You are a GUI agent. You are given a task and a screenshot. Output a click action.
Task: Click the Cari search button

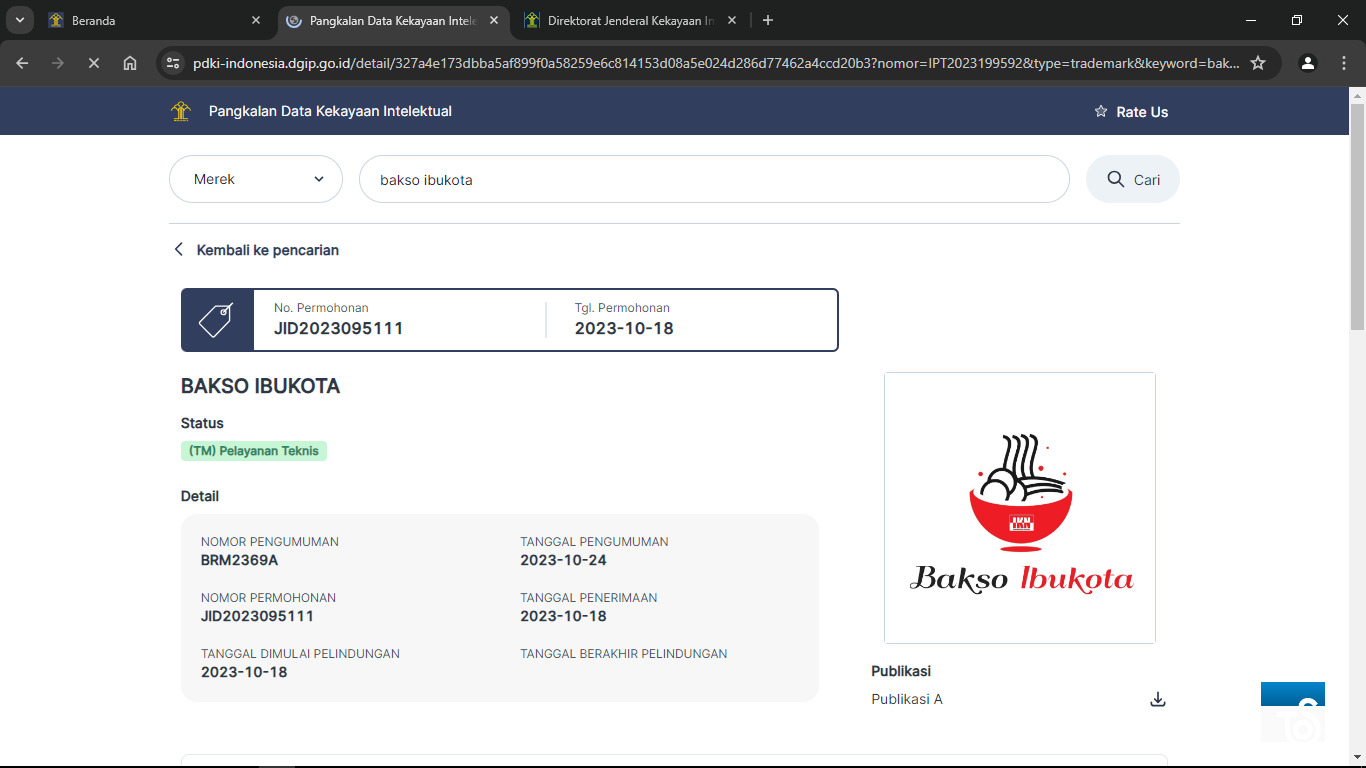[1133, 179]
